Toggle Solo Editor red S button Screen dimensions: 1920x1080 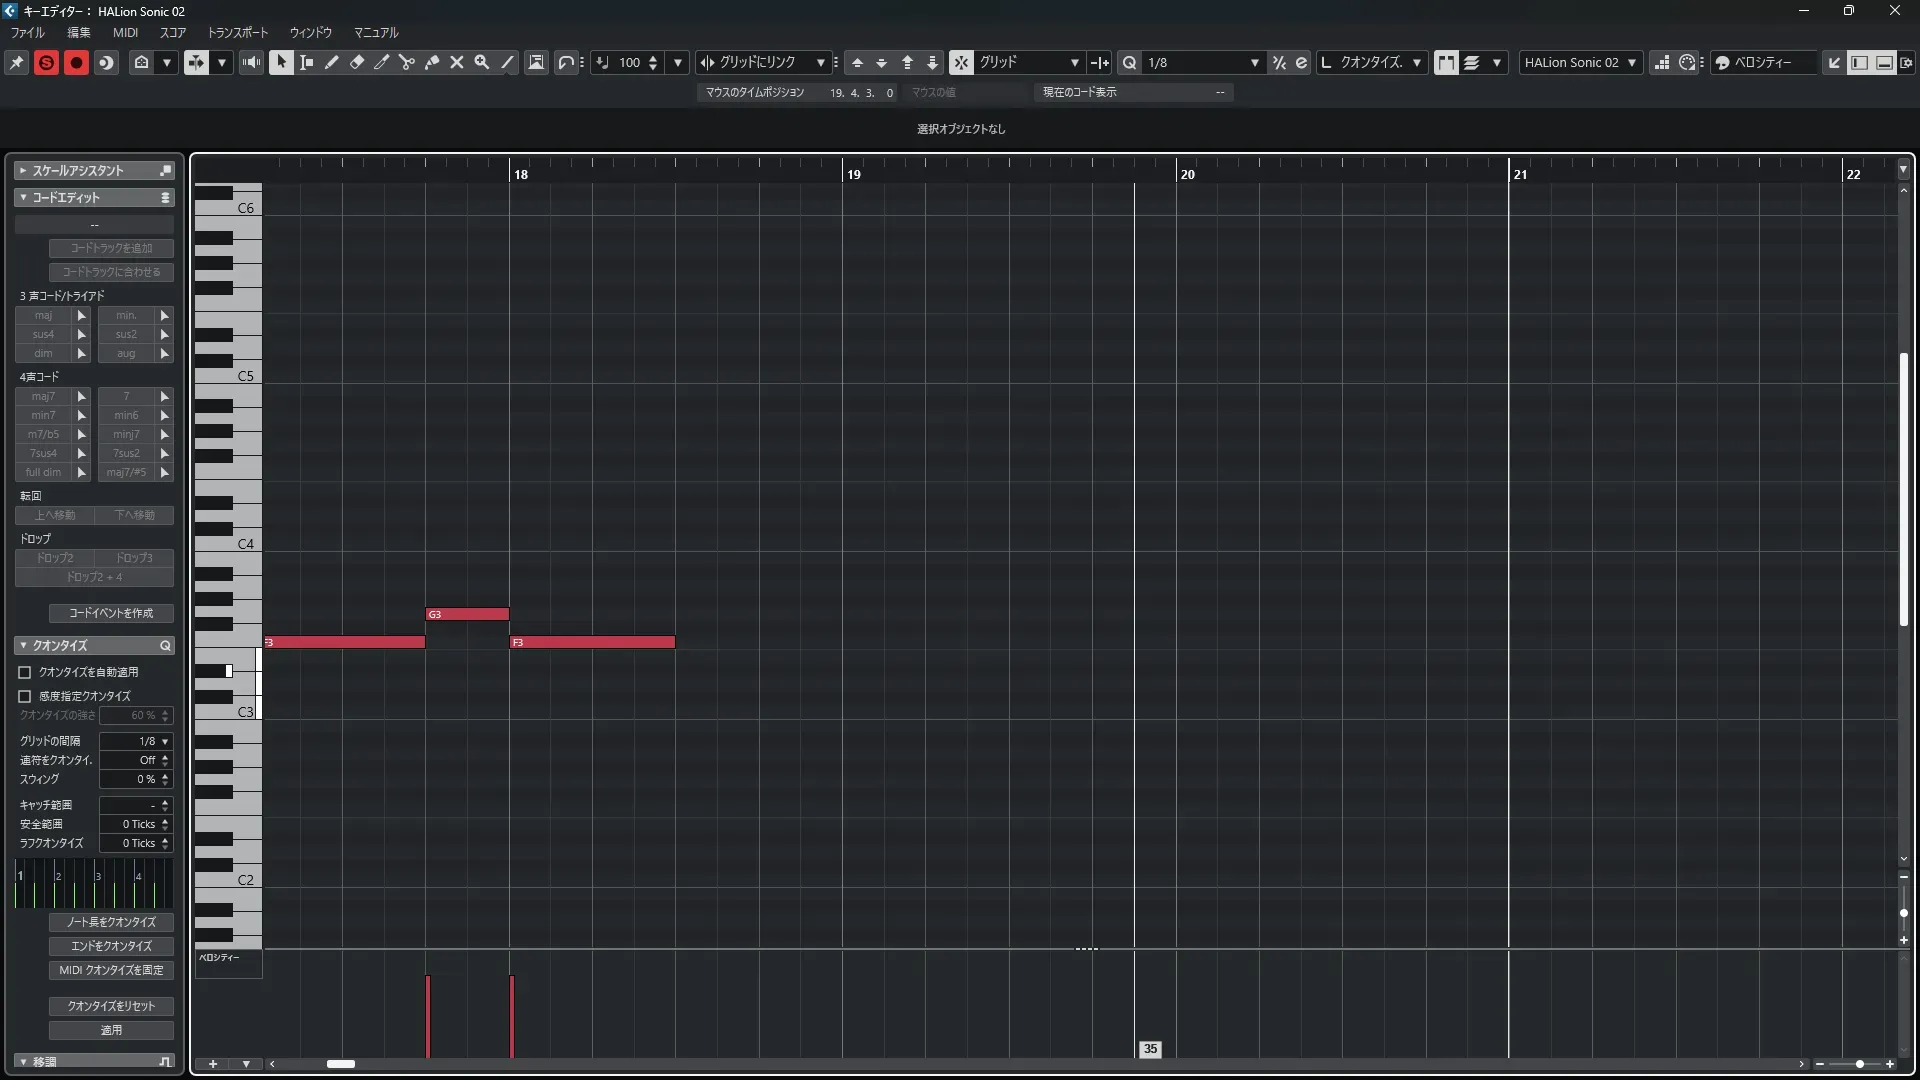click(x=46, y=62)
